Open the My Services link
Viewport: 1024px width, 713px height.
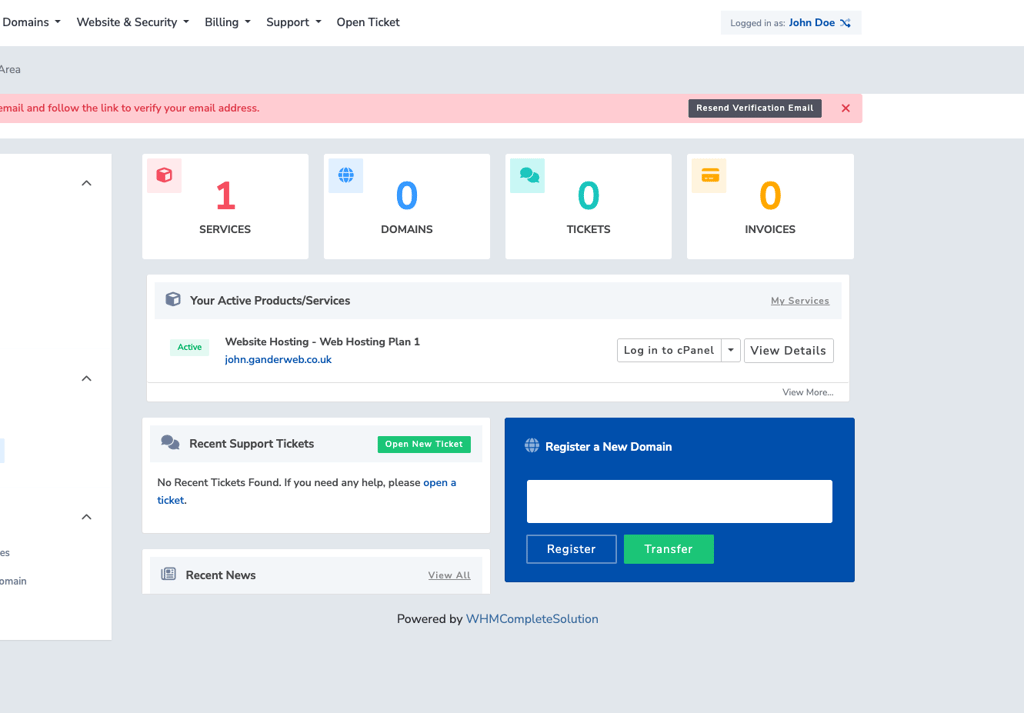click(800, 301)
